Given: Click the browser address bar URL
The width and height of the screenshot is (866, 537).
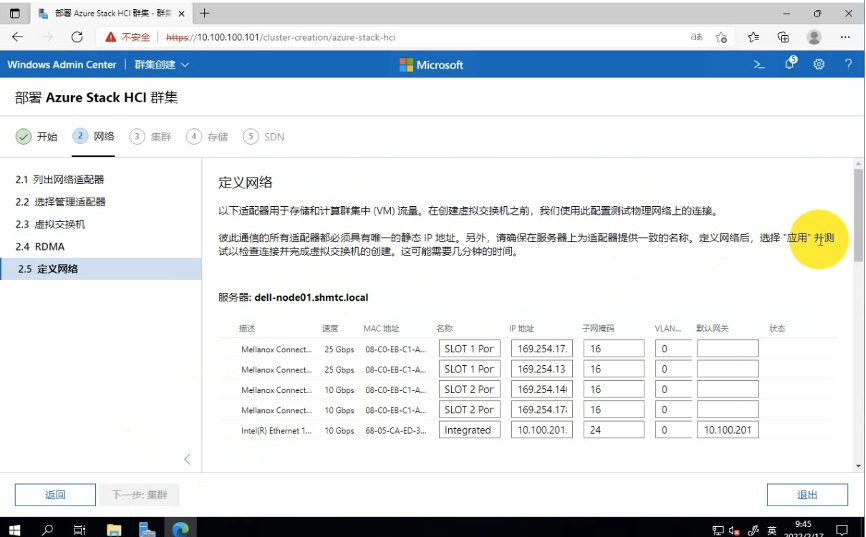Looking at the screenshot, I should [x=281, y=37].
